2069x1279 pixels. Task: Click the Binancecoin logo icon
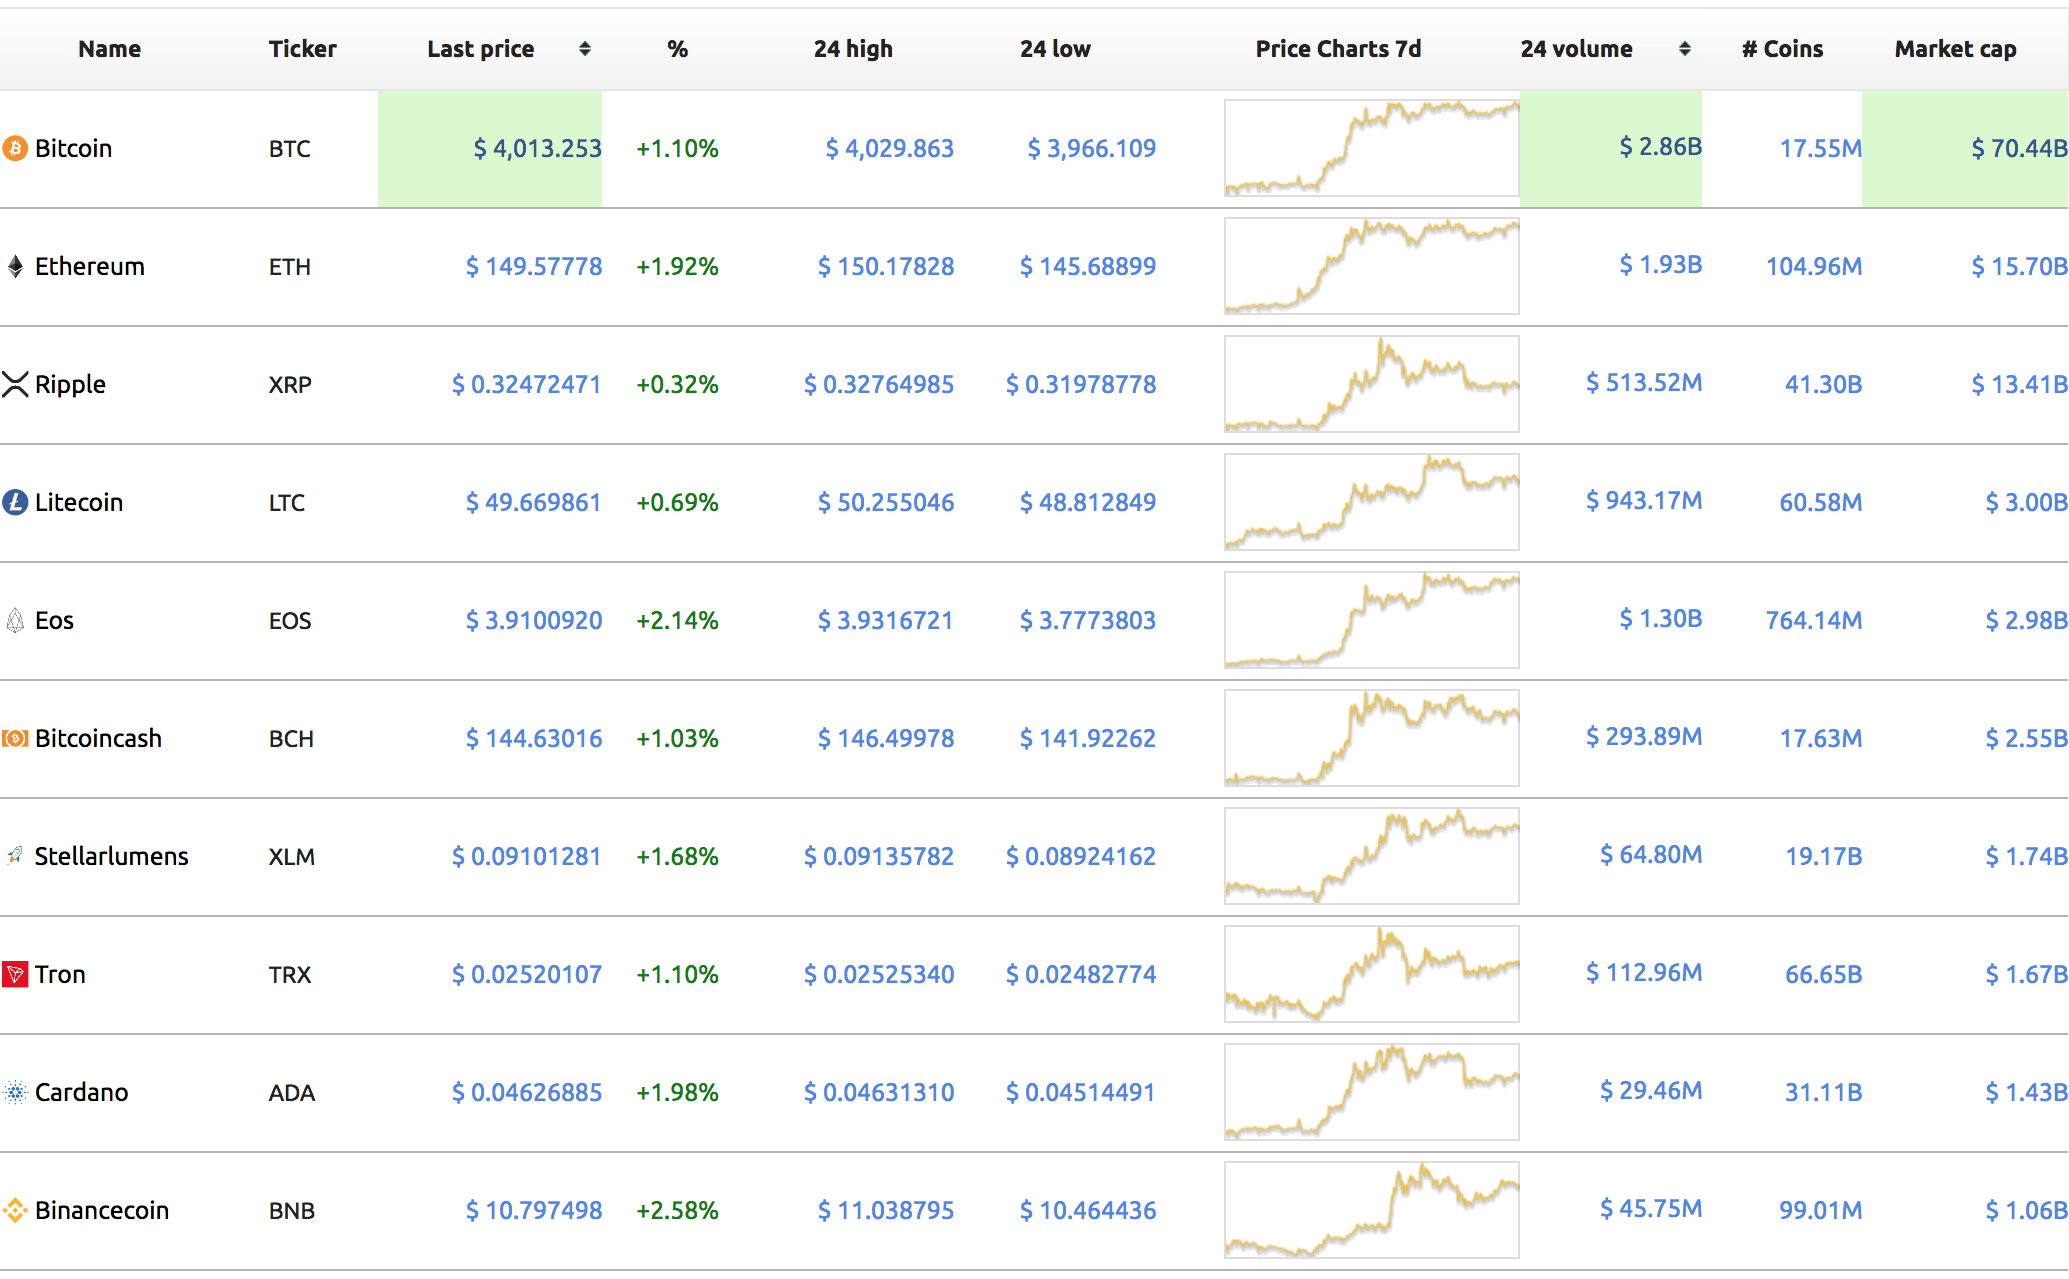(15, 1211)
